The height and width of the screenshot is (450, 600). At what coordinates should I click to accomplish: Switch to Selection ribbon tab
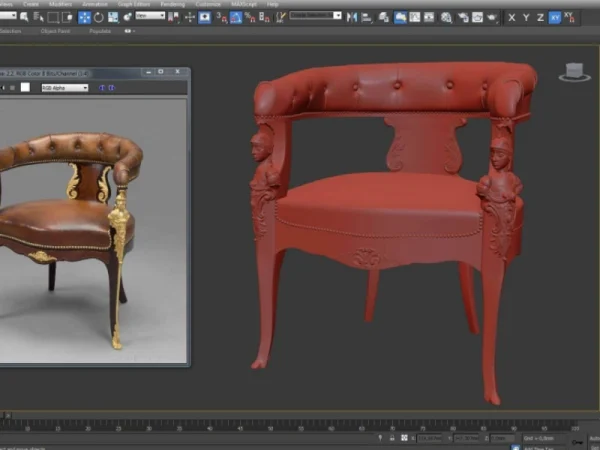click(x=10, y=31)
